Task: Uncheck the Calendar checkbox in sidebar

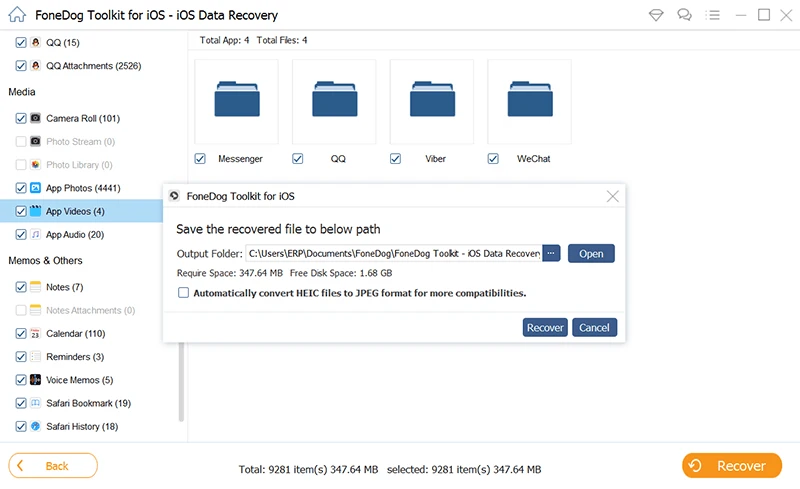Action: pos(21,334)
